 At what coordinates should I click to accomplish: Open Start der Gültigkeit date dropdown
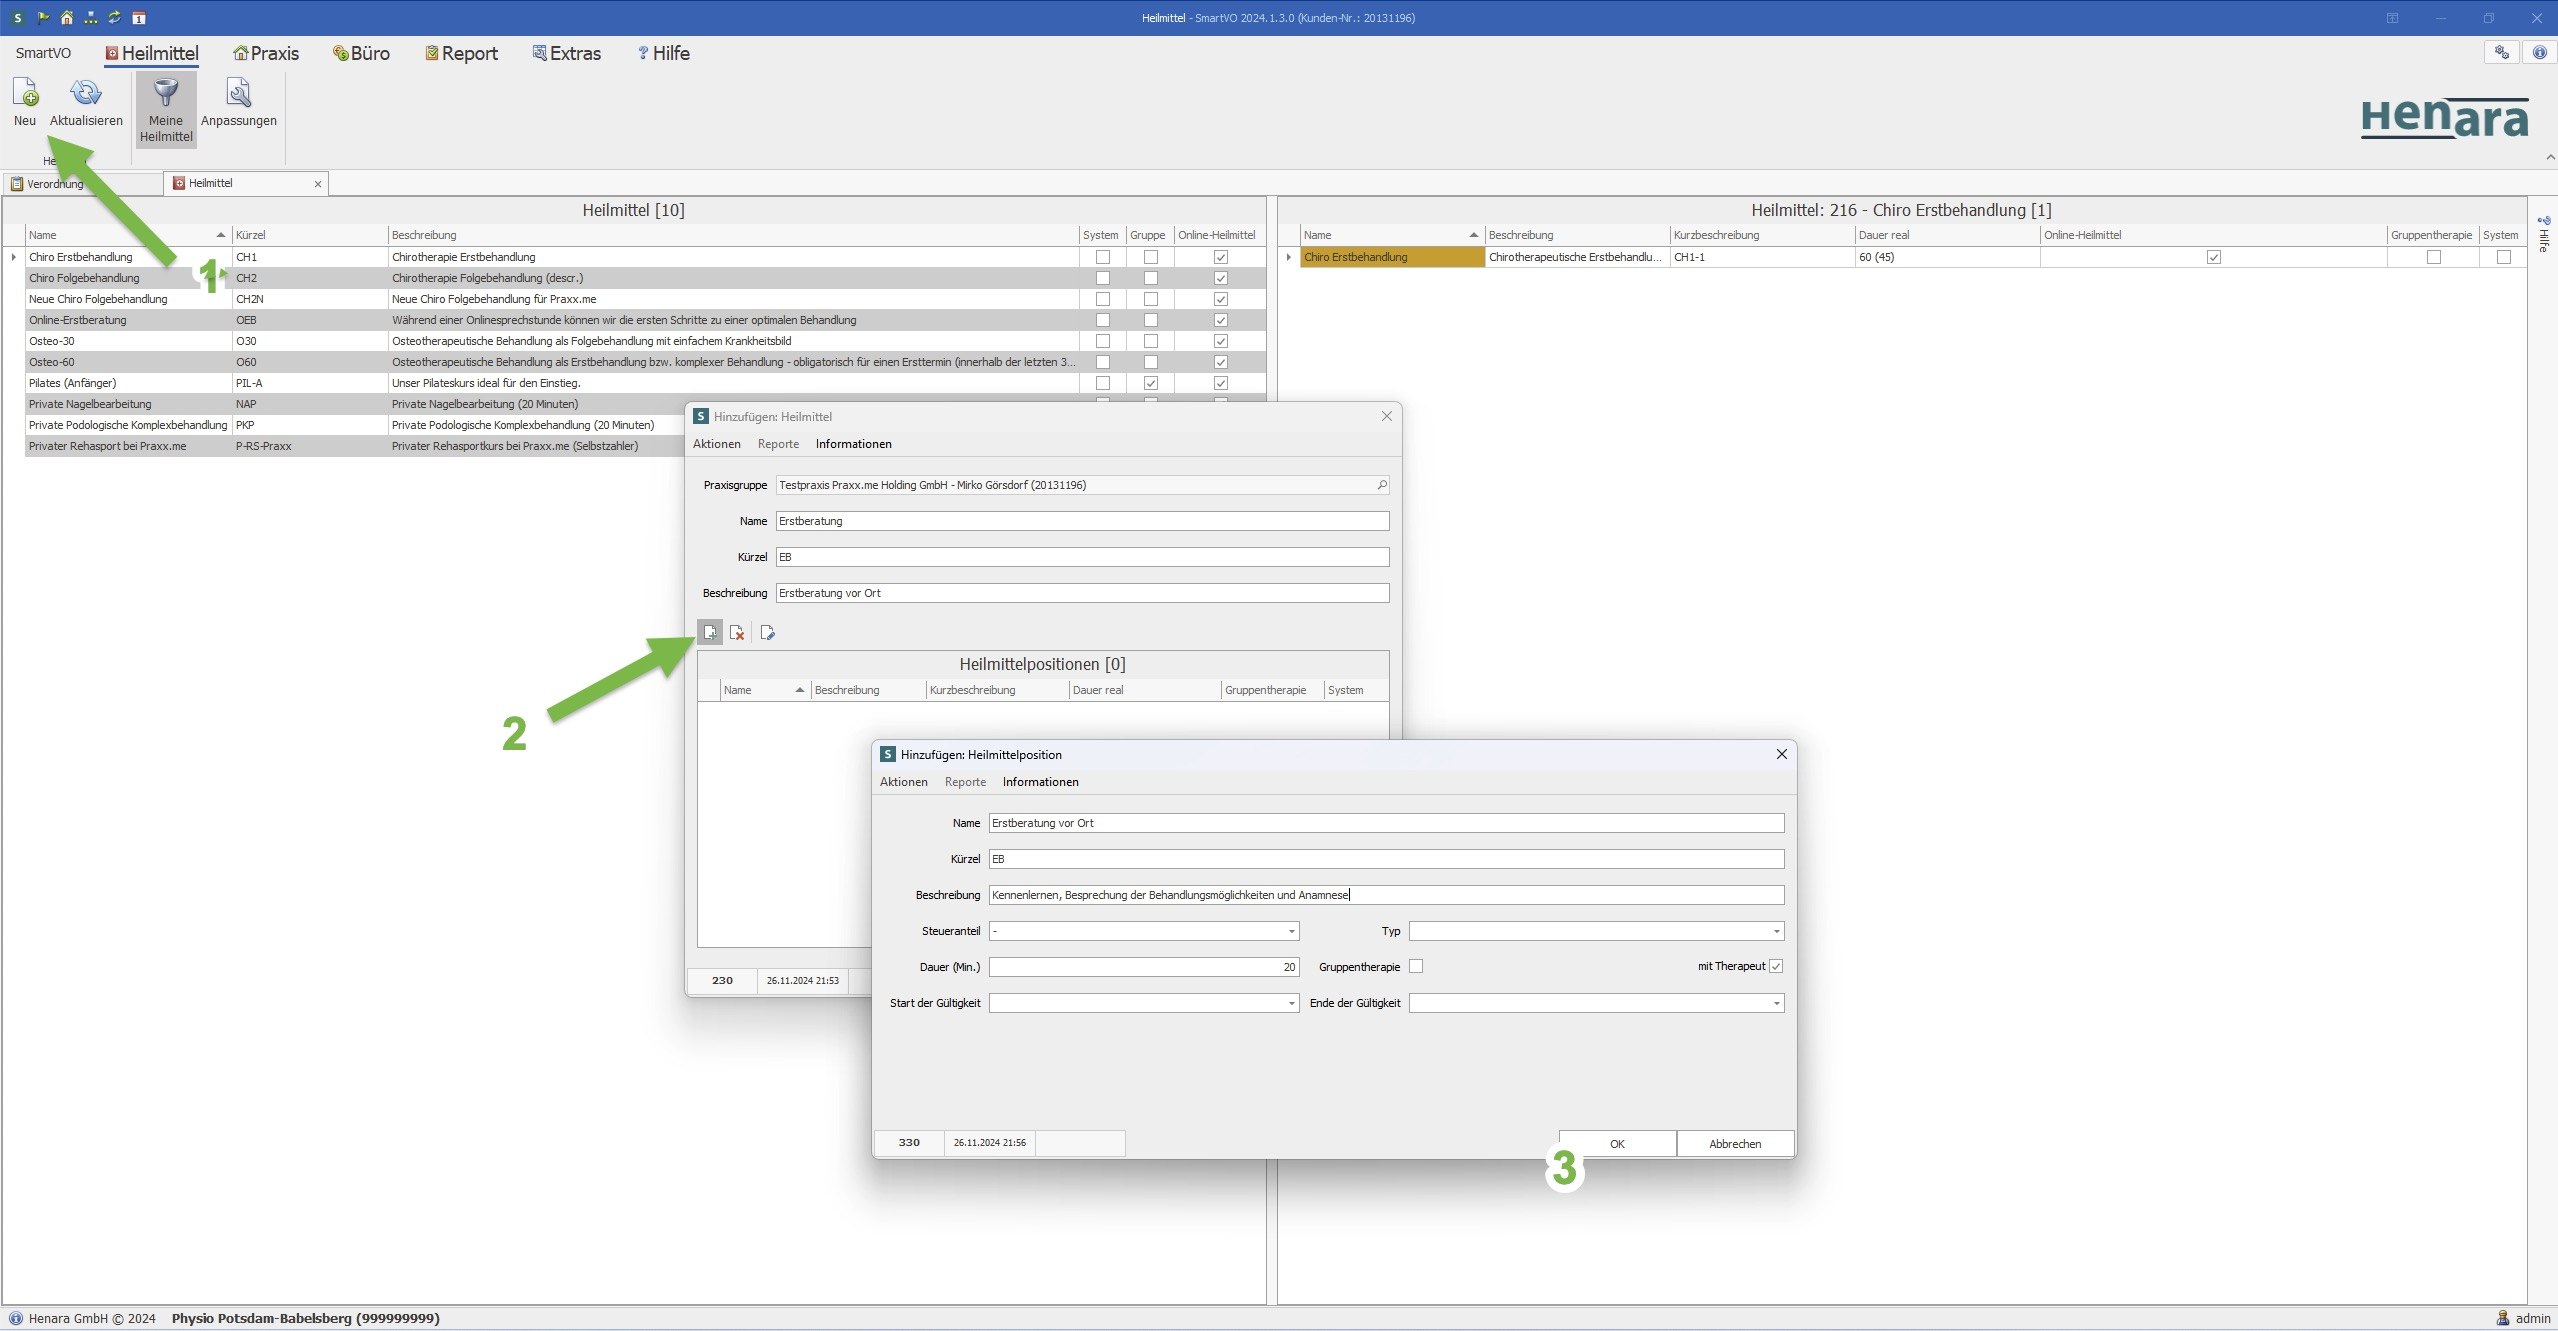click(1291, 1003)
